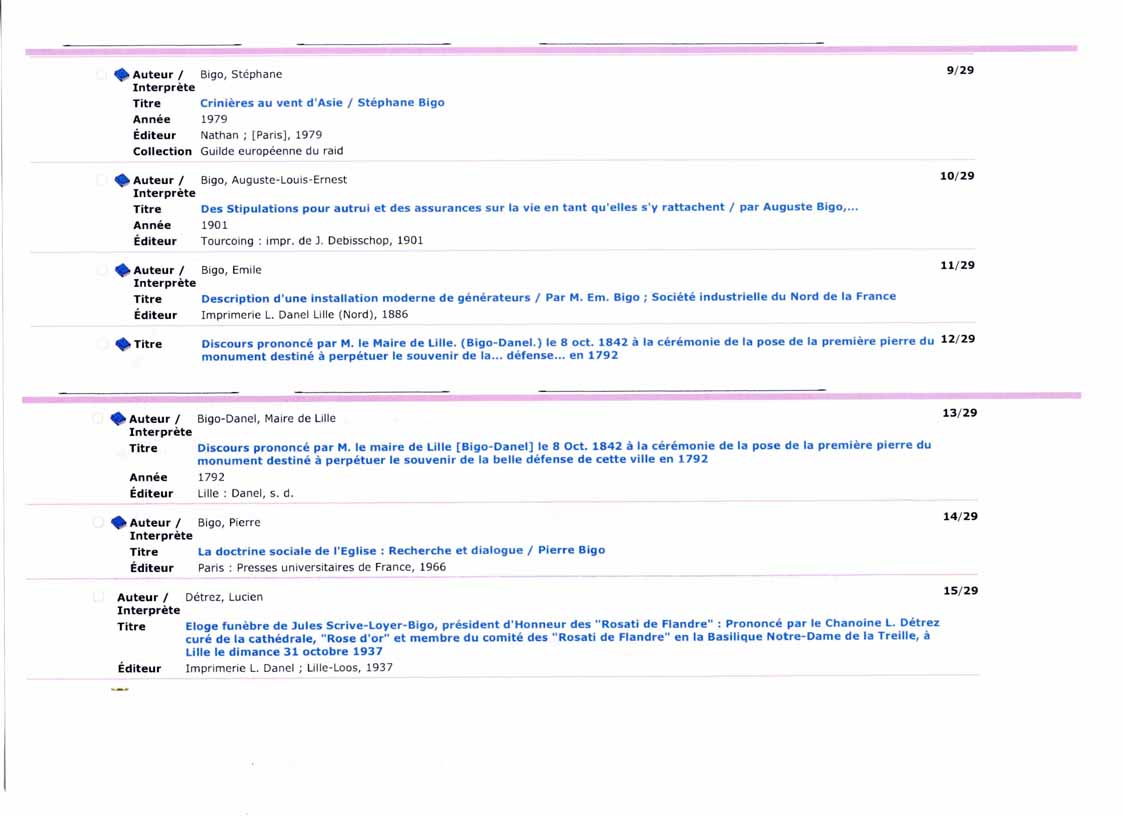Click author name Bigo-Danel, Maire de Lille
The width and height of the screenshot is (1123, 816).
tap(266, 418)
